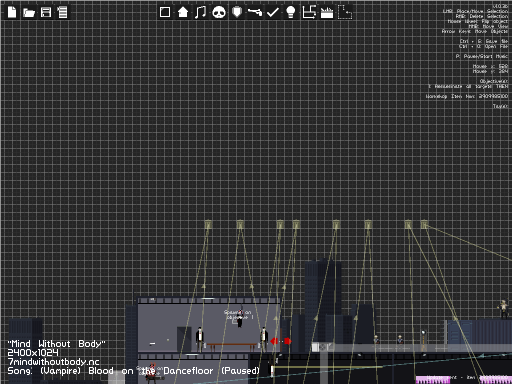Image resolution: width=512 pixels, height=384 pixels.
Task: Open the level properties list icon
Action: coord(62,12)
